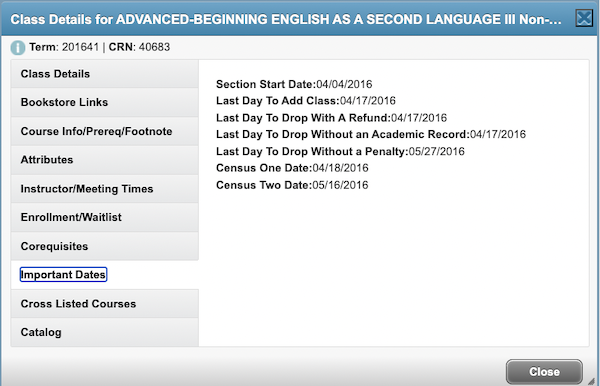Click the Class Details dialog title text
600x386 pixels.
click(286, 19)
